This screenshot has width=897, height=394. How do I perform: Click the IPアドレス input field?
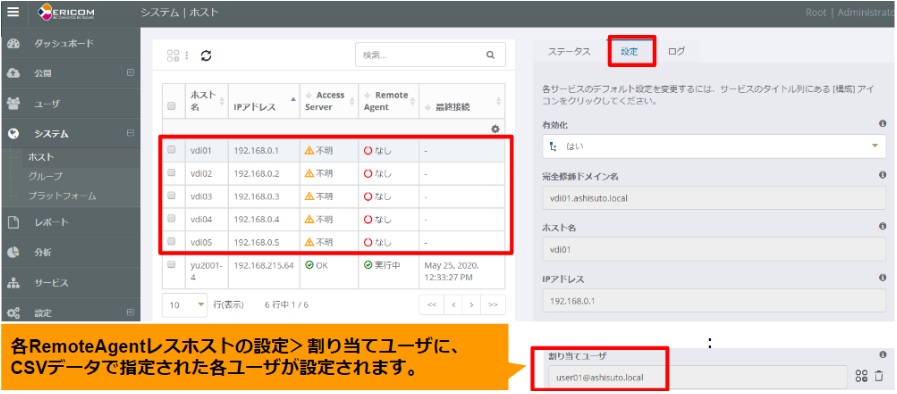coord(714,301)
